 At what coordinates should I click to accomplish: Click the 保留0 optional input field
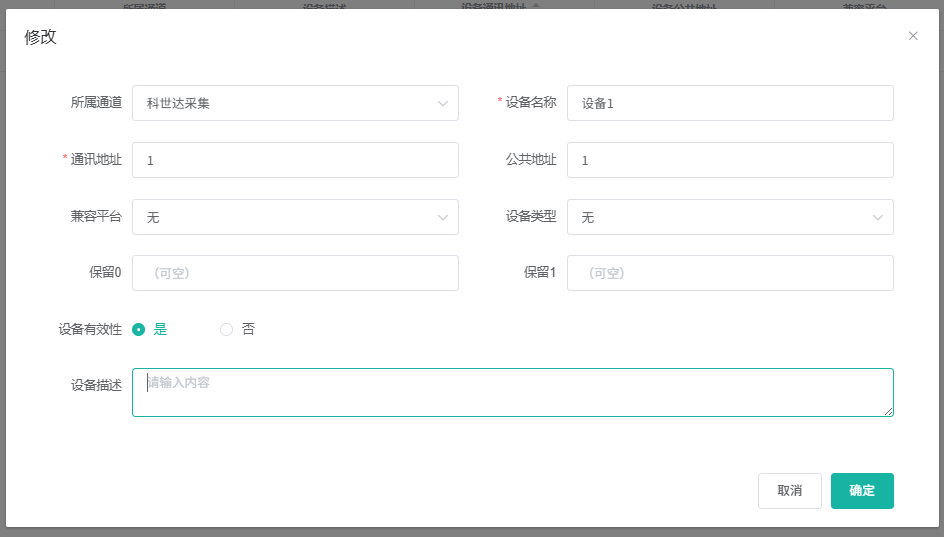coord(295,273)
